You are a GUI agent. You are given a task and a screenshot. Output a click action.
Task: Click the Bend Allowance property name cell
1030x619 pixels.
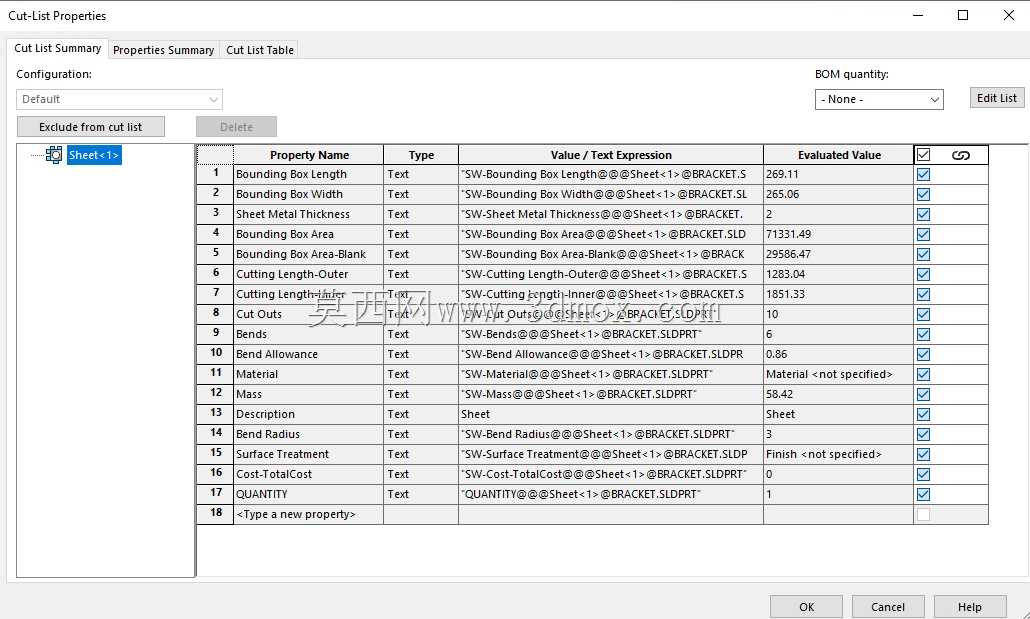[308, 354]
